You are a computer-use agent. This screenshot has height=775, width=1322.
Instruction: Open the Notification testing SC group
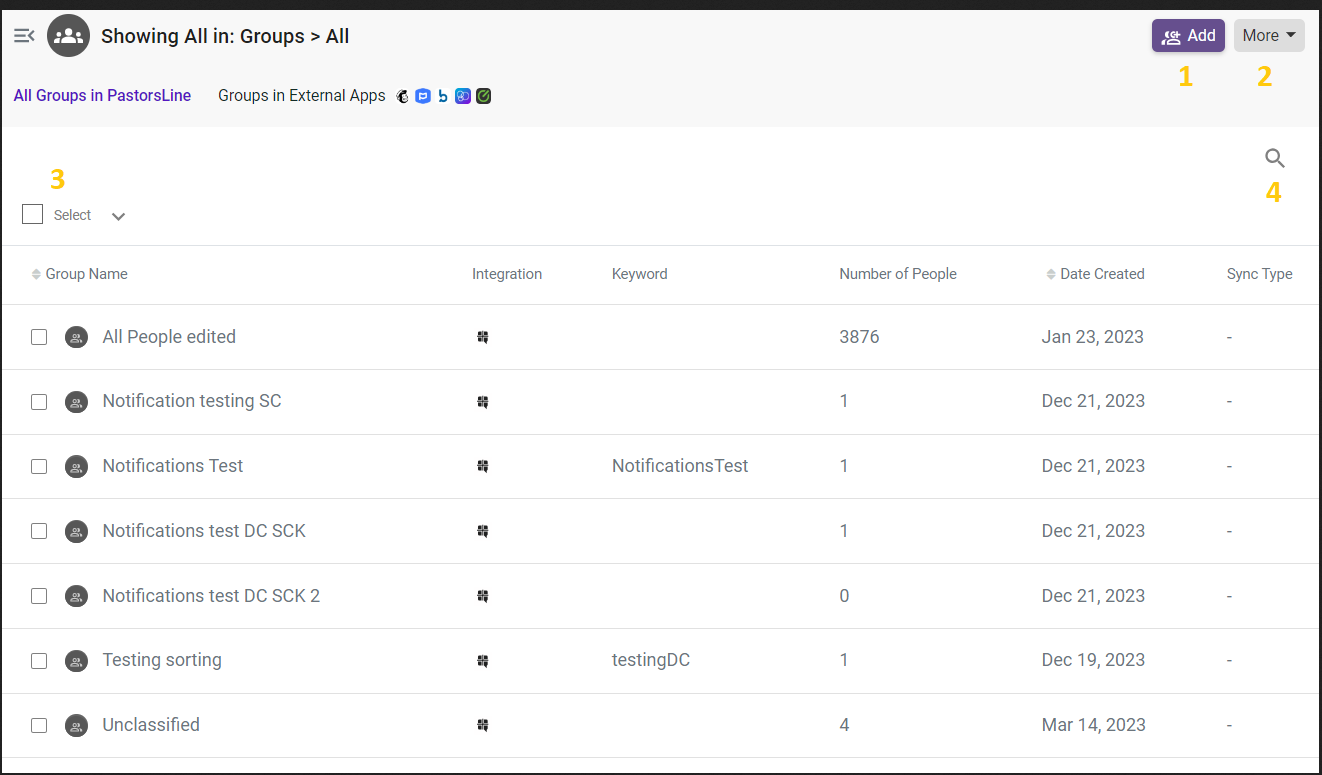[192, 401]
